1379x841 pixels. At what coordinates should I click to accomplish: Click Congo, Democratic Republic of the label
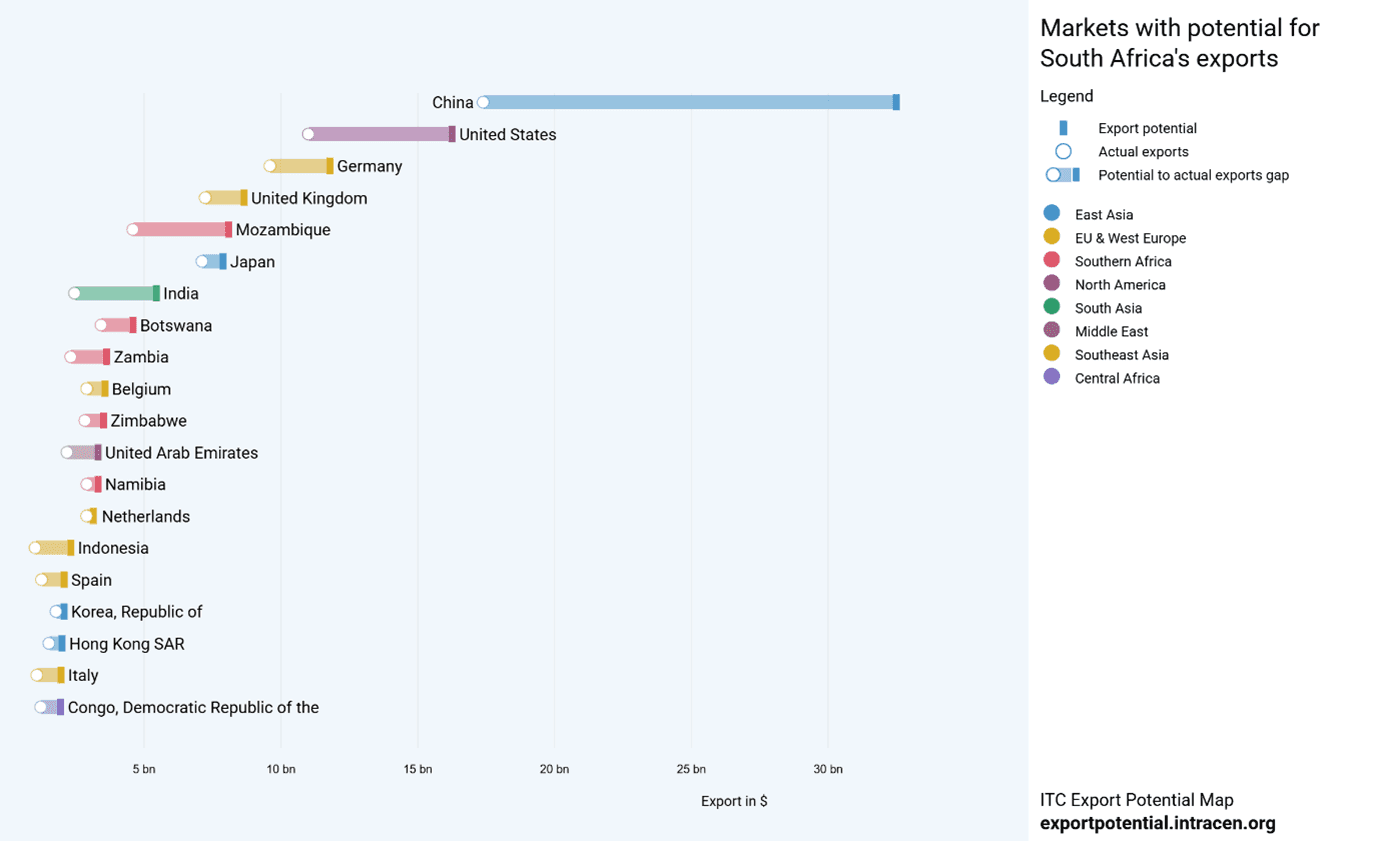coord(193,707)
